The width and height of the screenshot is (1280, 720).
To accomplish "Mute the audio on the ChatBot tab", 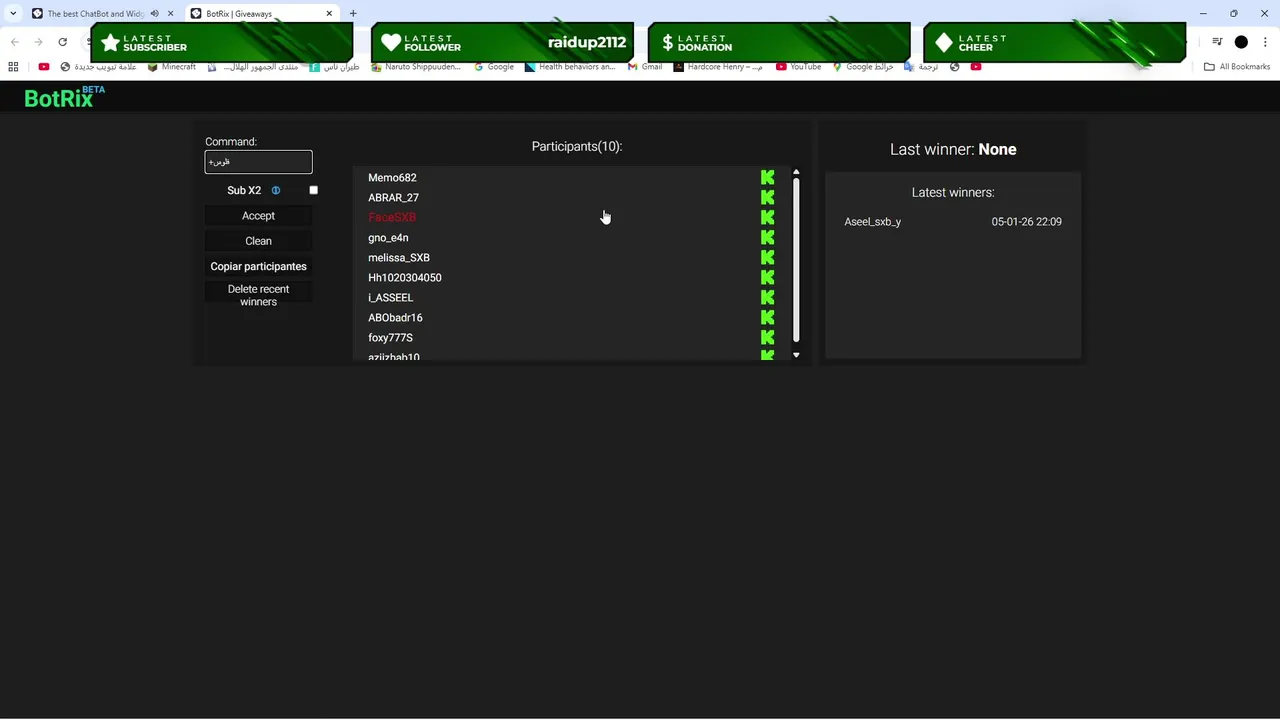I will click(154, 14).
